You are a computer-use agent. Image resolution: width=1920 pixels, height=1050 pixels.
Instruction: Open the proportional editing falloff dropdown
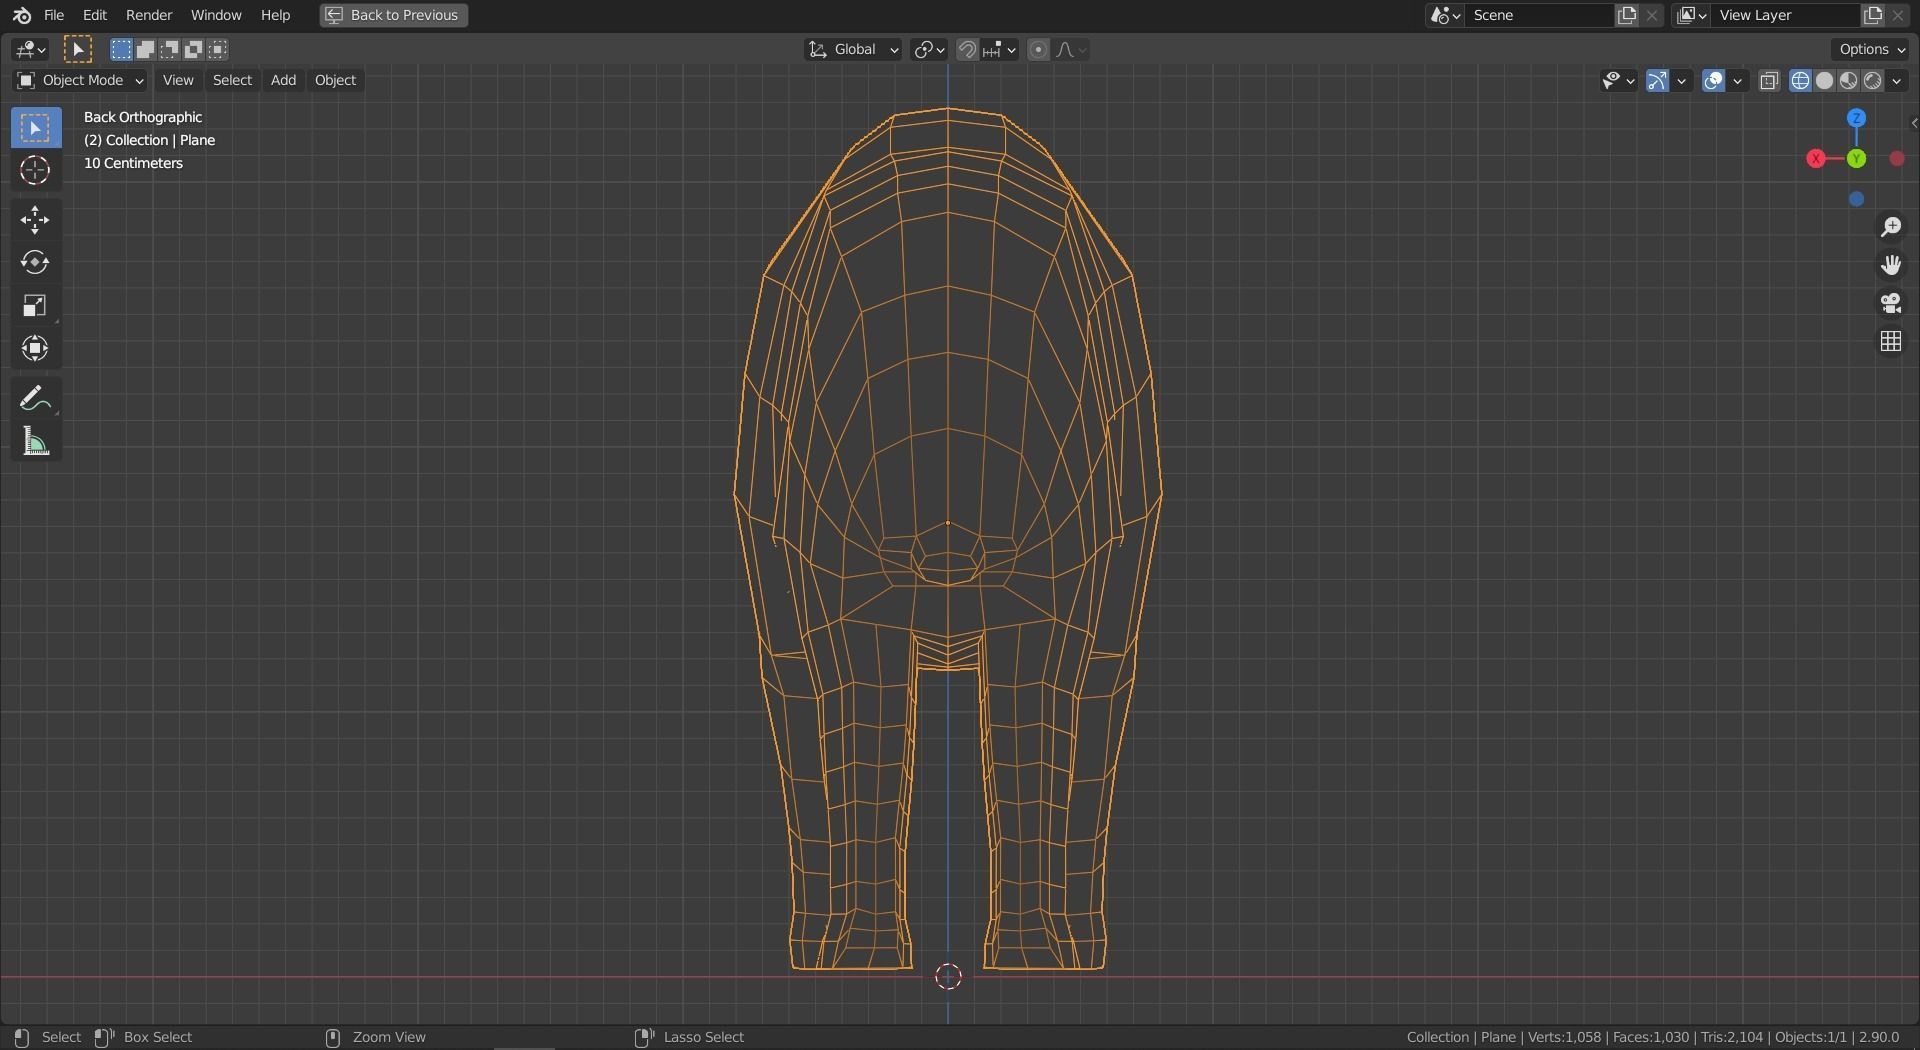pos(1071,49)
